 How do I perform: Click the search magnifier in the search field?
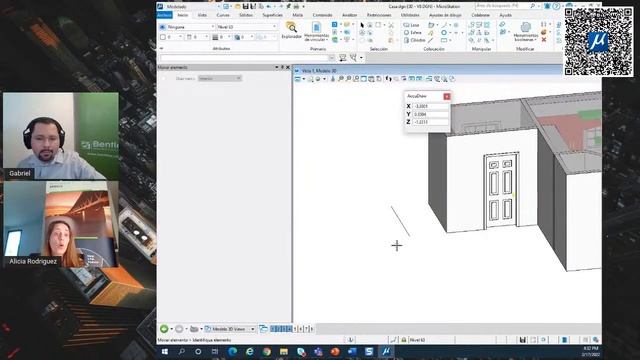[x=533, y=6]
